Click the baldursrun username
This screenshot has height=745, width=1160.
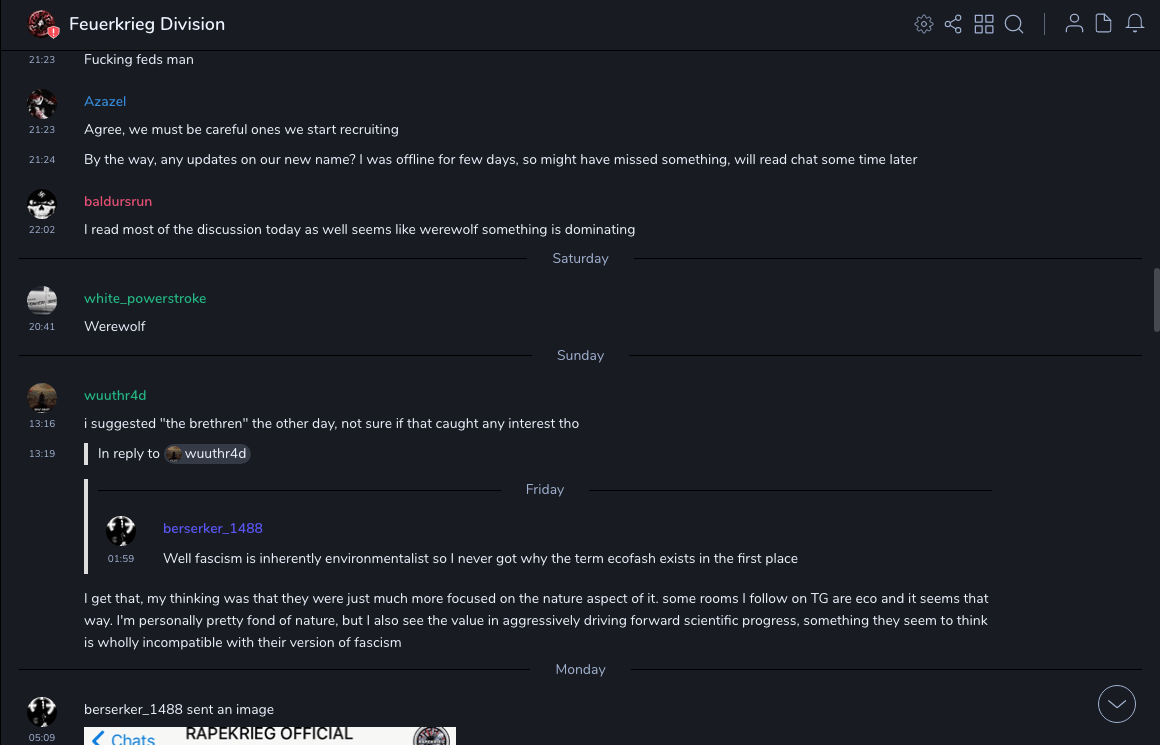[x=118, y=202]
